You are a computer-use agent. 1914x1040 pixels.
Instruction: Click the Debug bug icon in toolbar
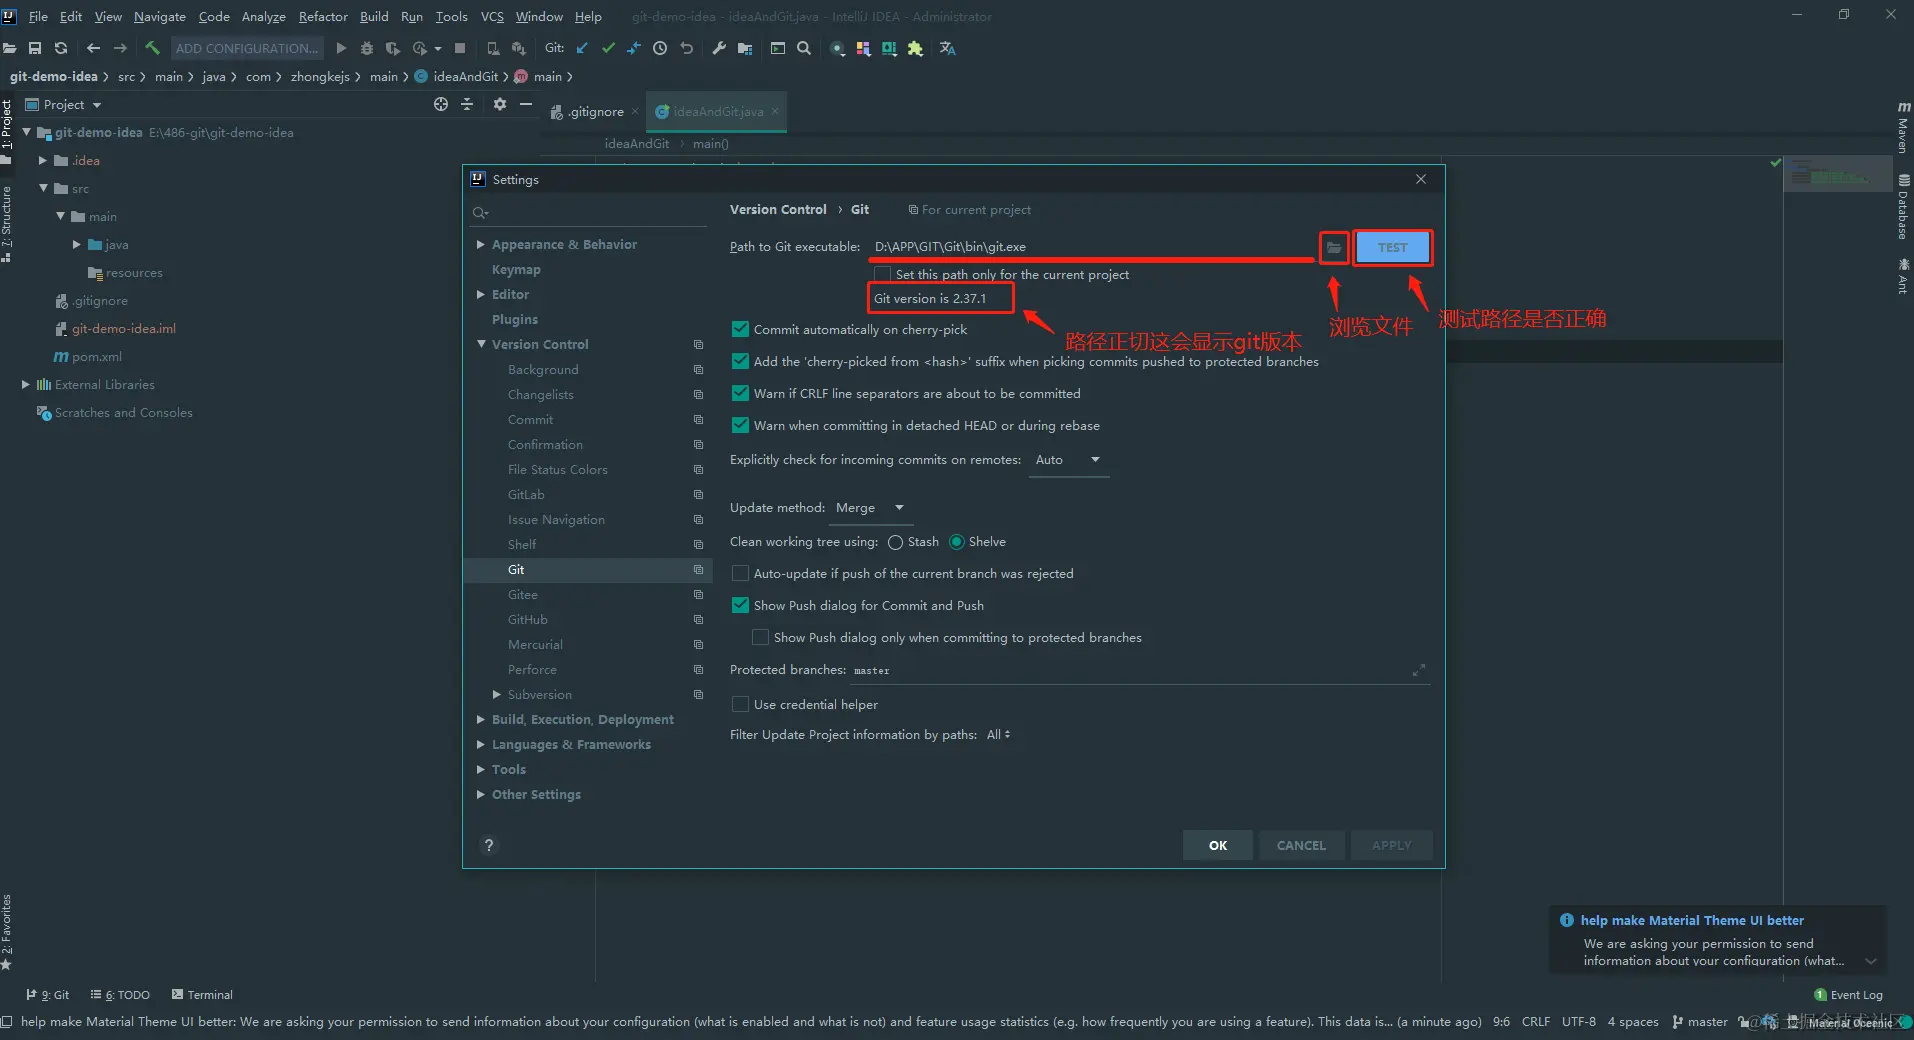coord(367,48)
